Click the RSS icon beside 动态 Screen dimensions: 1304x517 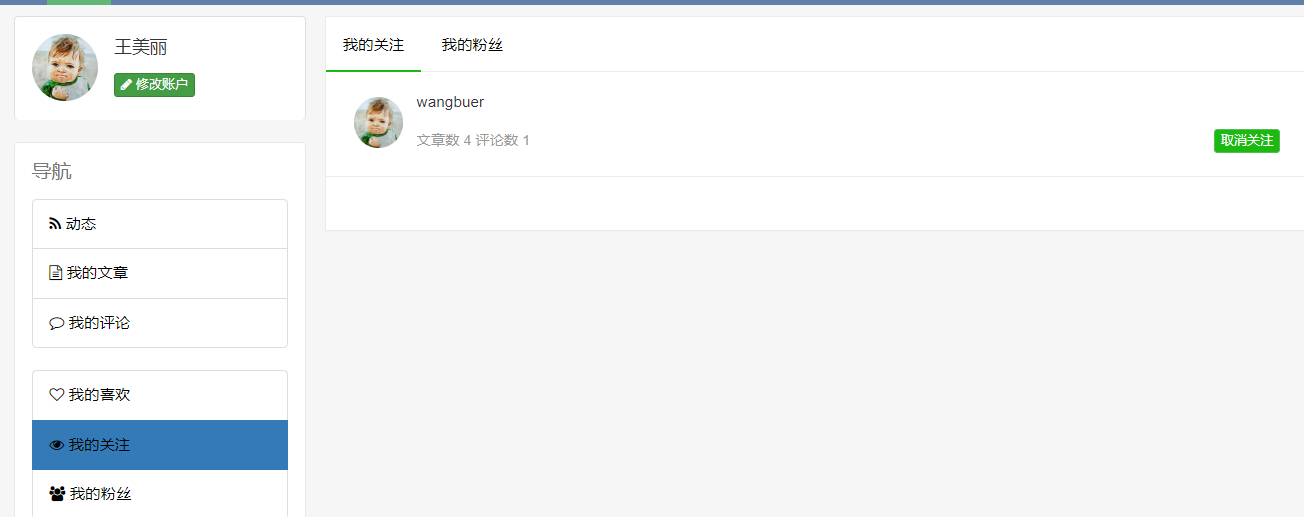(55, 224)
